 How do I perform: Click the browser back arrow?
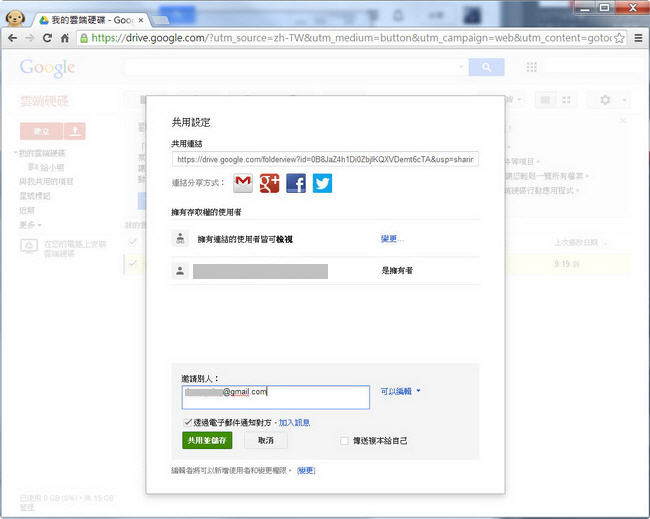pyautogui.click(x=13, y=38)
